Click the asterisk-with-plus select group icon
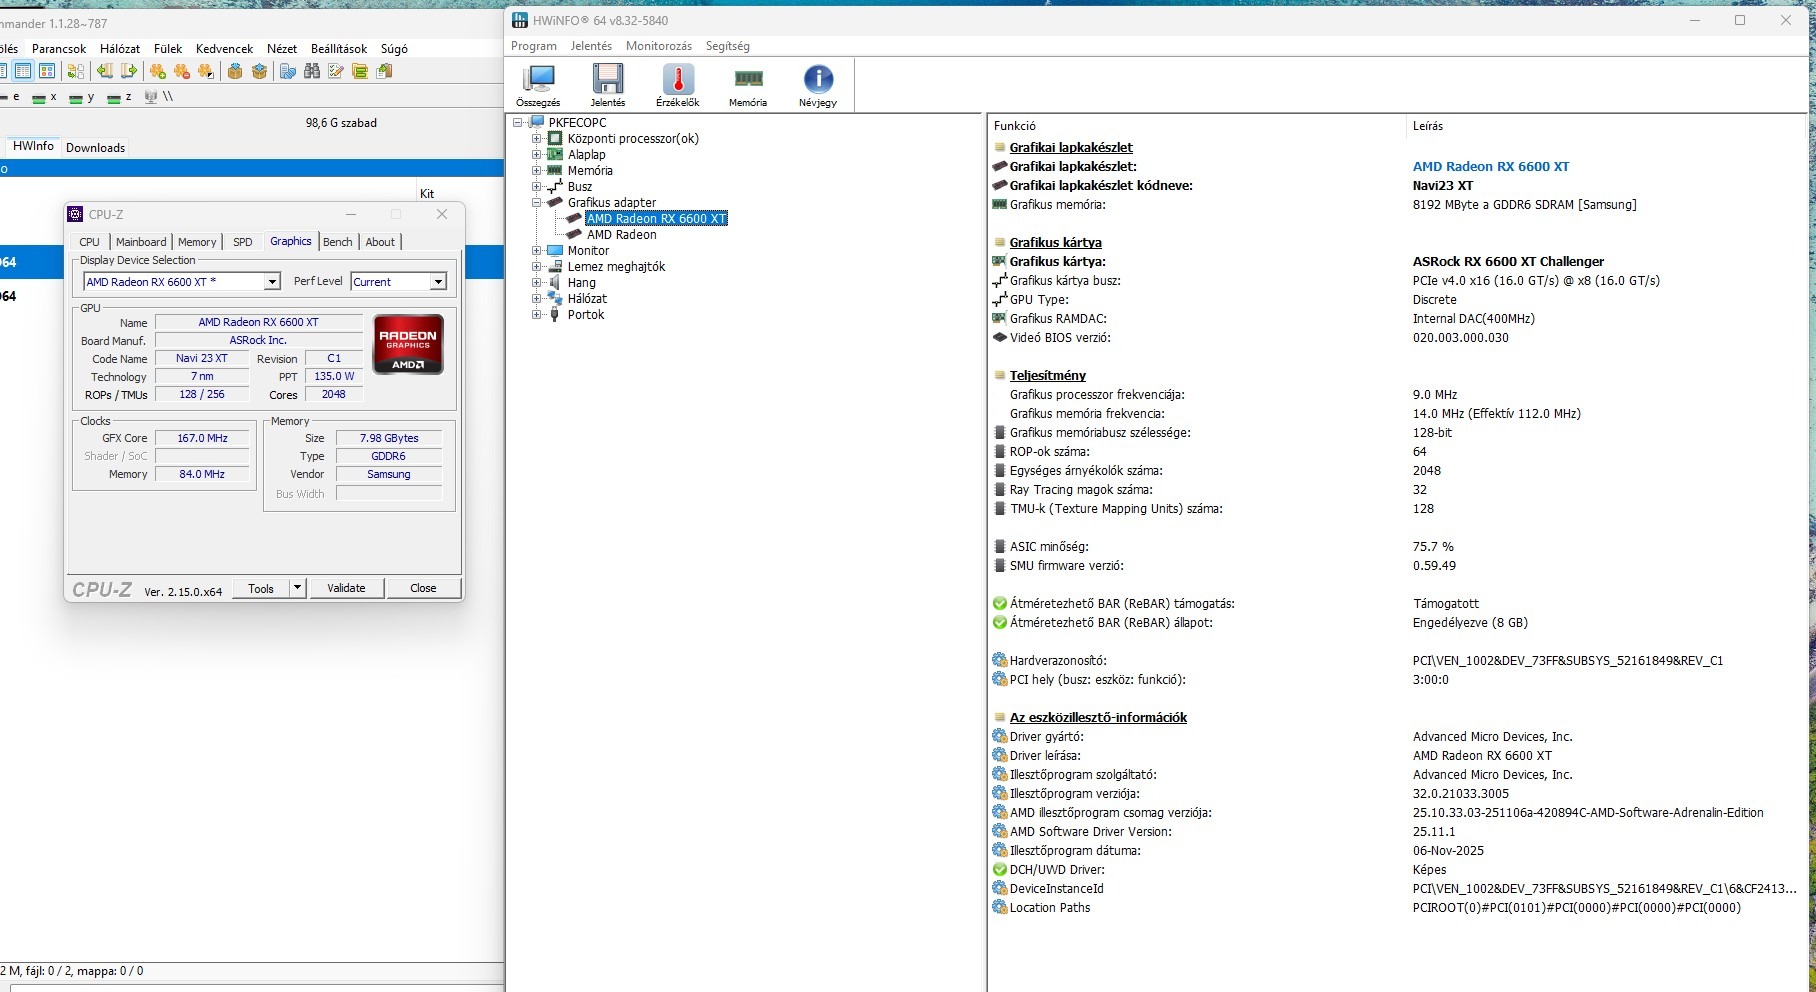Image resolution: width=1816 pixels, height=992 pixels. click(158, 71)
